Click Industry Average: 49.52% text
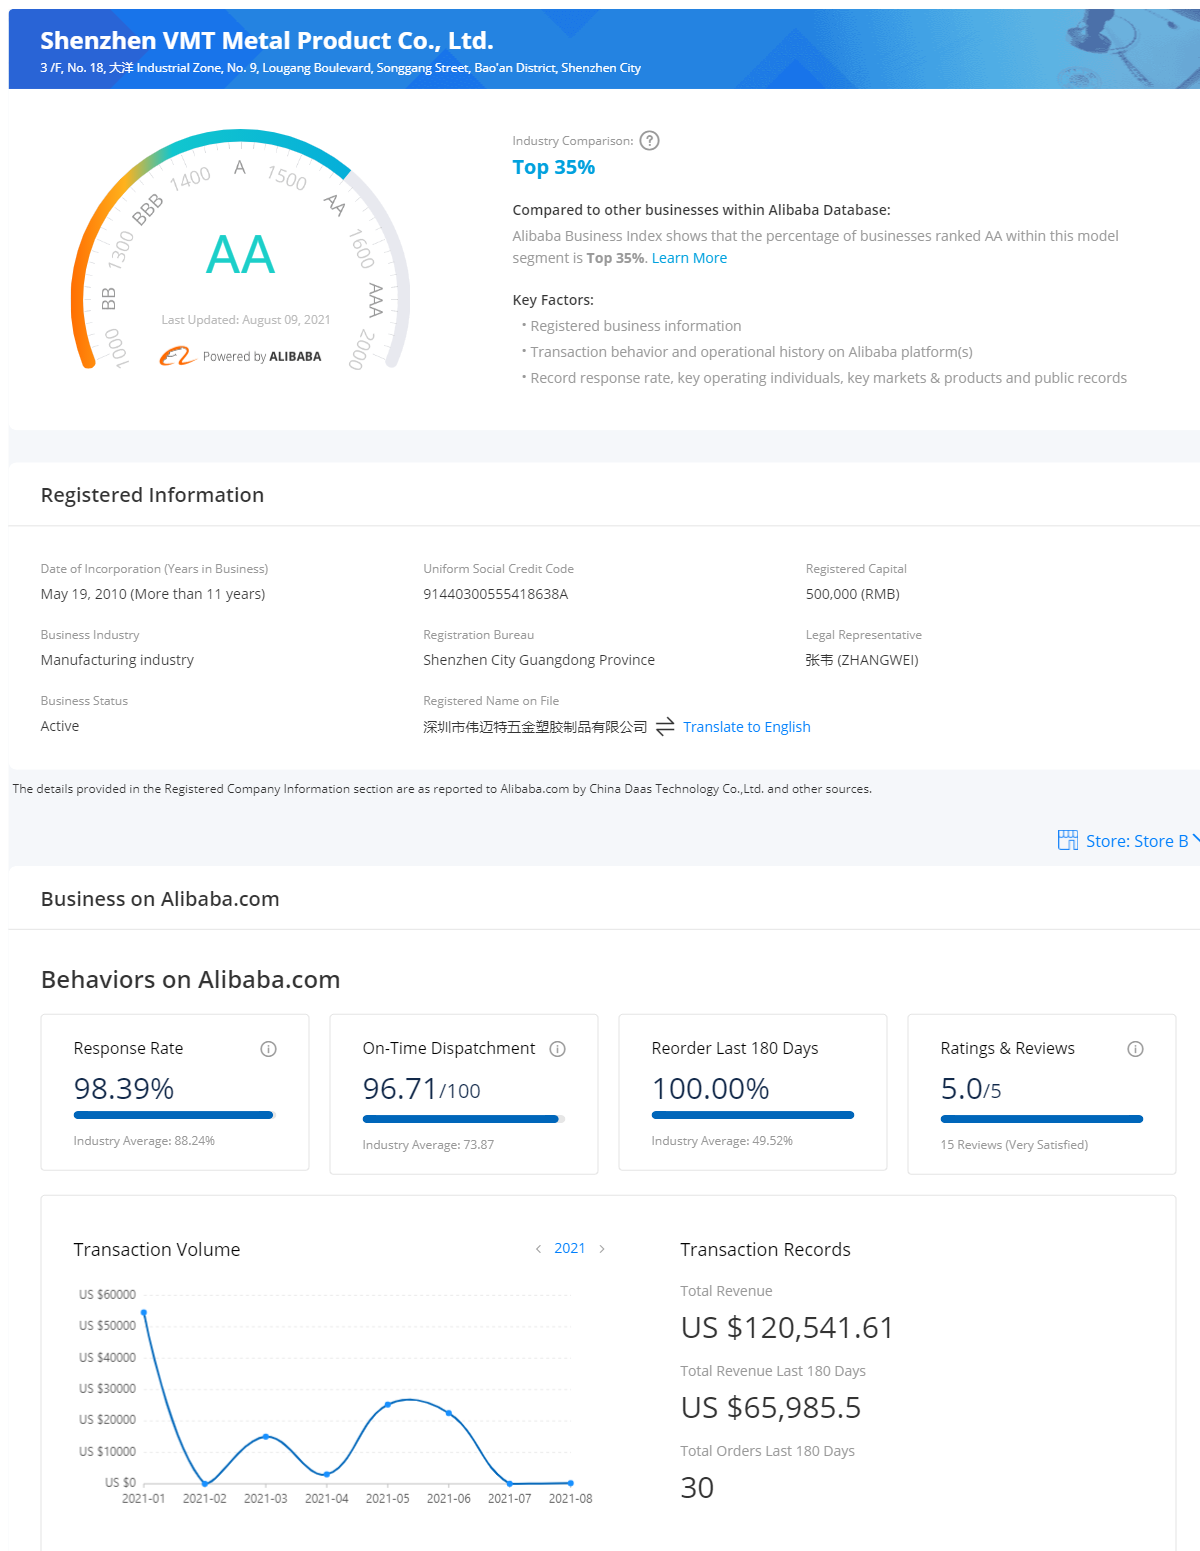 pos(722,1141)
